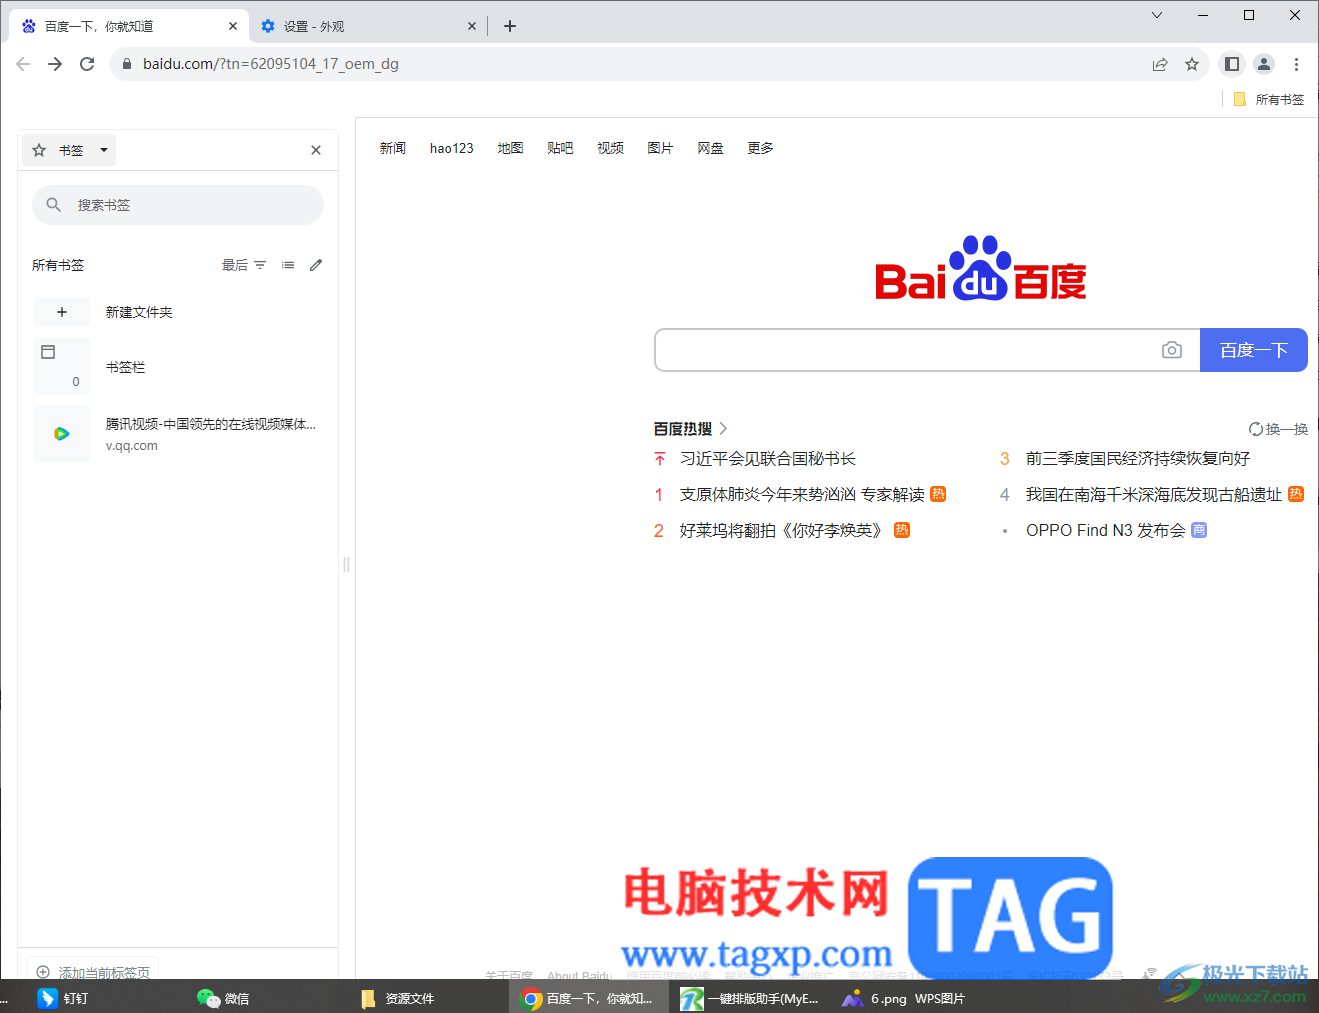Screen dimensions: 1319x1013
Task: Open the 最后 sort order dropdown
Action: click(x=244, y=265)
